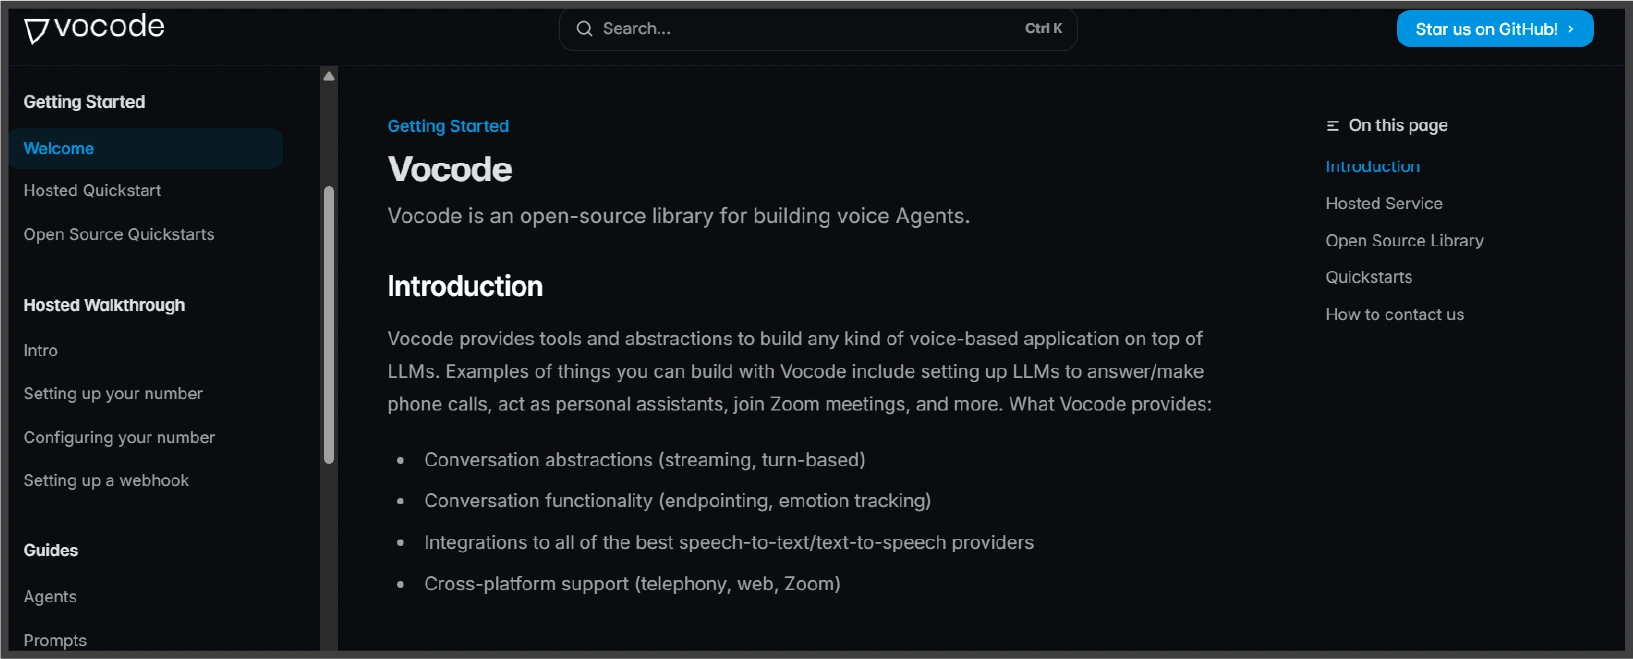Open Configuring your number page
The image size is (1633, 659).
coord(119,437)
